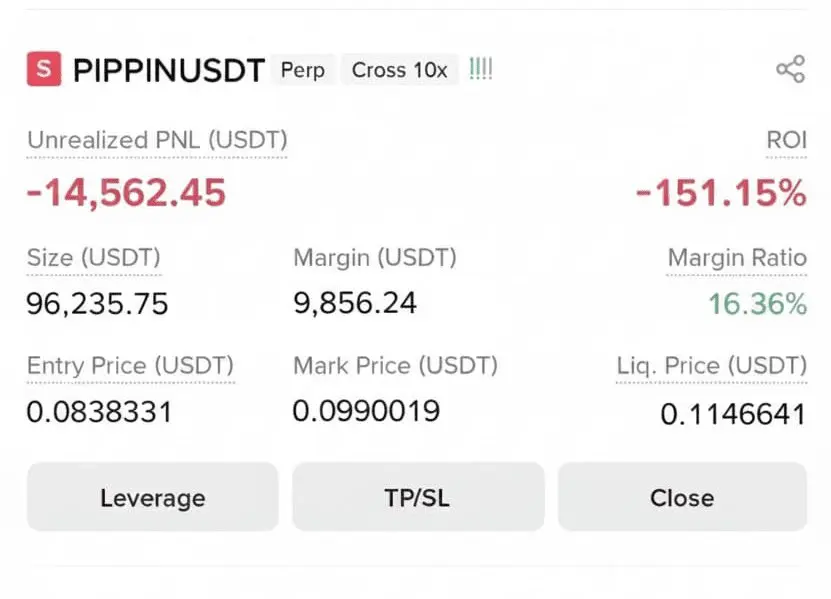This screenshot has width=831, height=599.
Task: Tap the Mark Price (USDT) label
Action: tap(395, 365)
